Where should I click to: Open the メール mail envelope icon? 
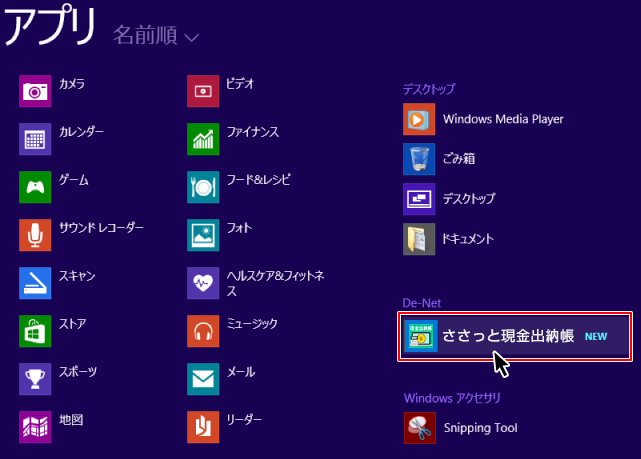coord(203,379)
